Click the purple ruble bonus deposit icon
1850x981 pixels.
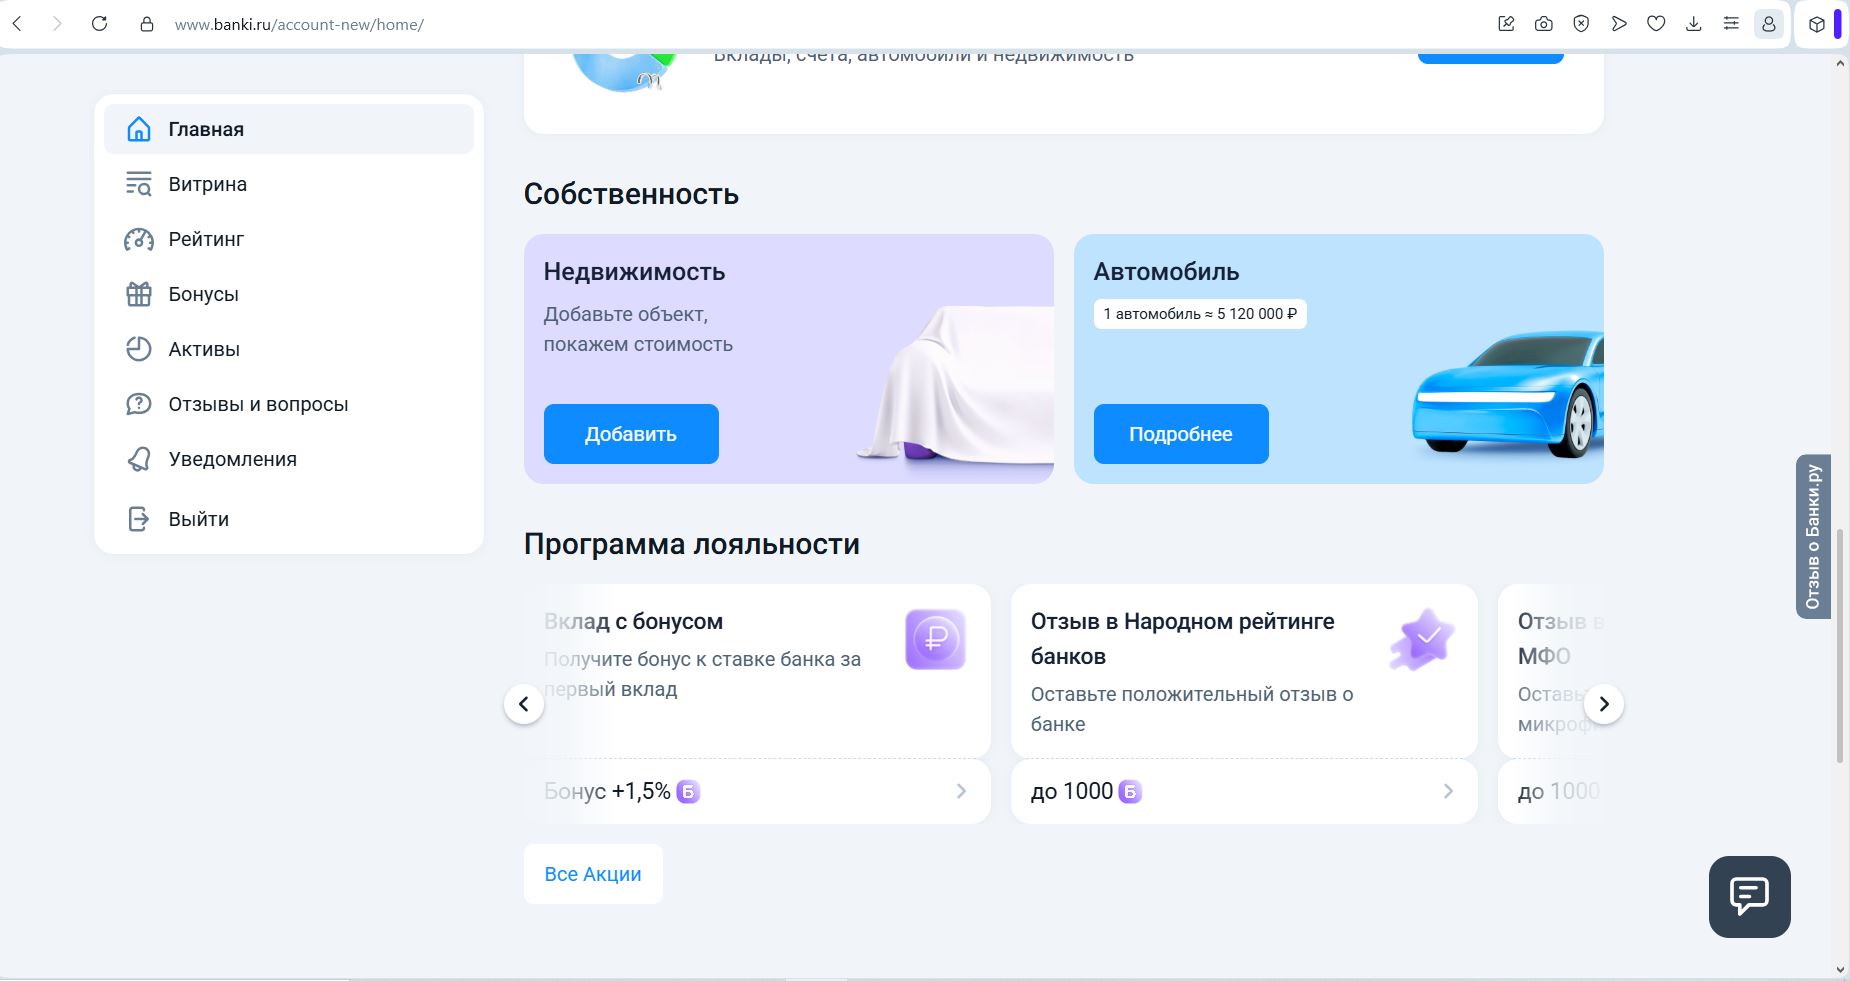935,639
